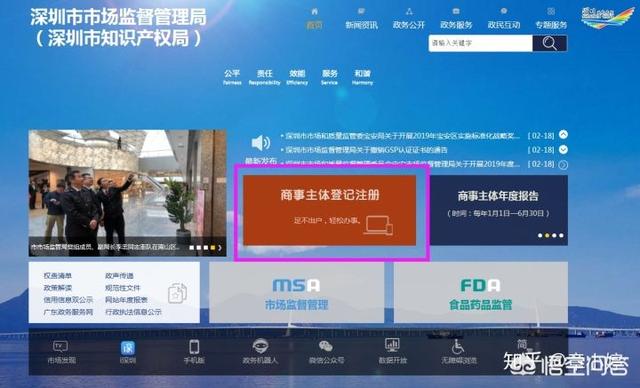Open the 政务服务 navigation menu
This screenshot has height=388, width=640.
(456, 19)
